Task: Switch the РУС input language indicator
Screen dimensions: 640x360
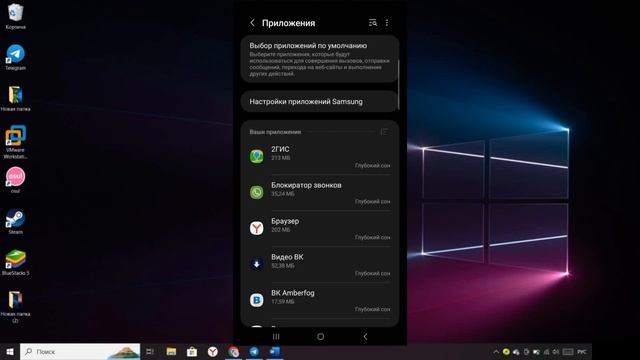Action: [x=582, y=351]
